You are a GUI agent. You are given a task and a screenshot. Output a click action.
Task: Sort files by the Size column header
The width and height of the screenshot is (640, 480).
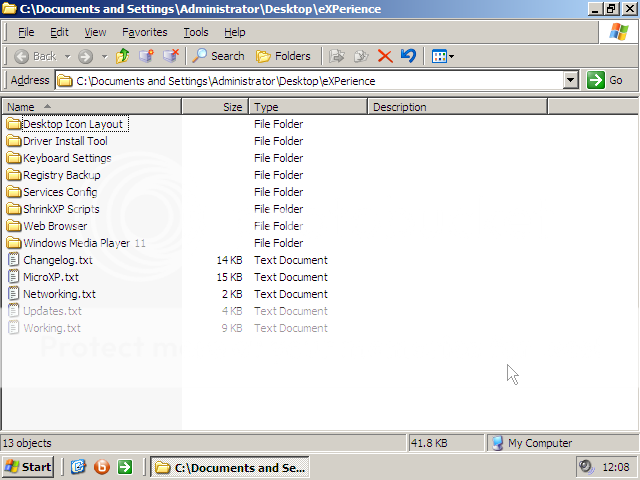[x=215, y=107]
